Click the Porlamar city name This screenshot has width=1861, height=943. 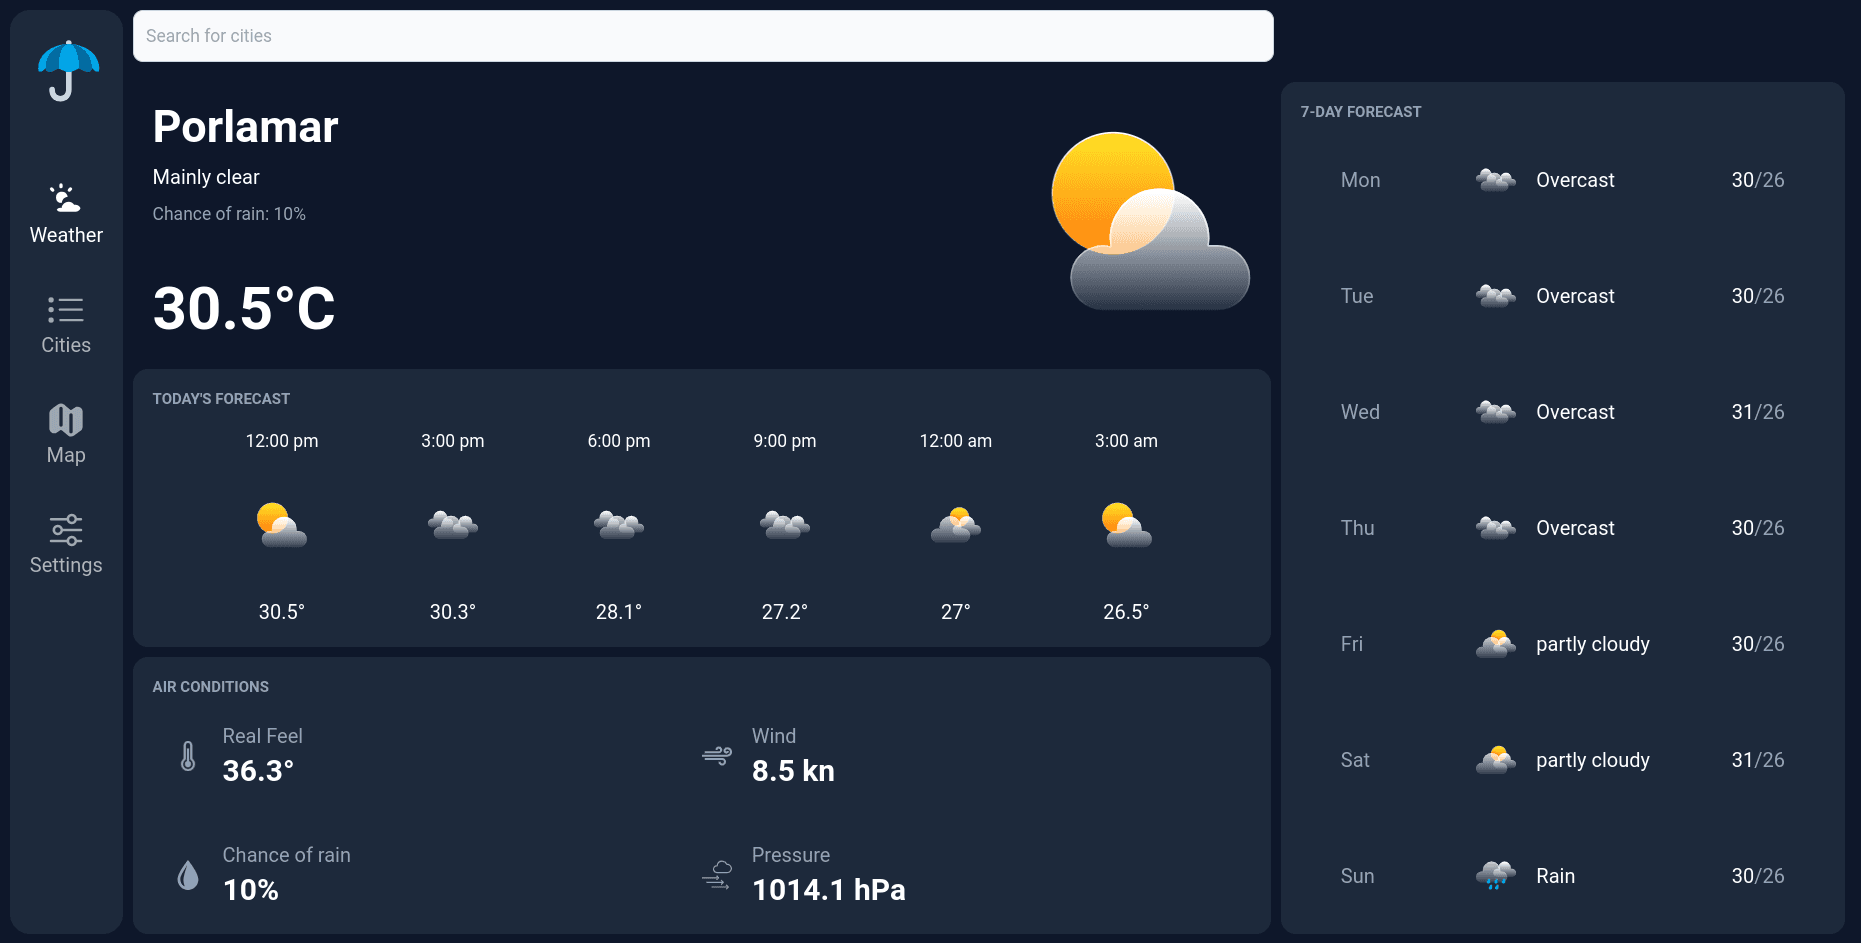coord(245,126)
